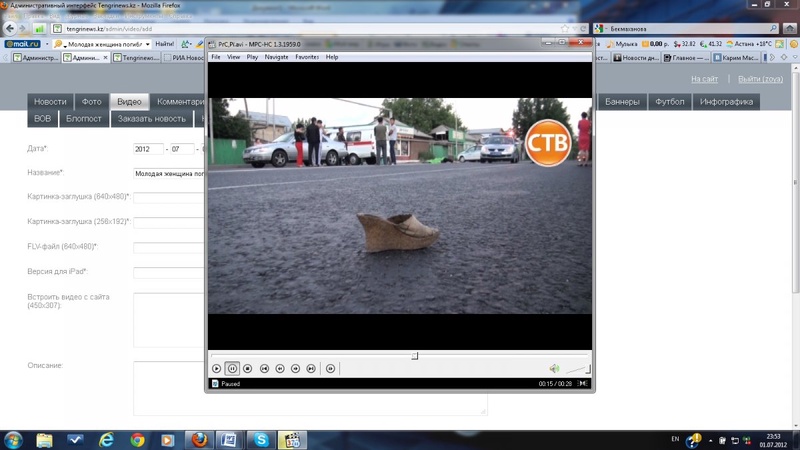Open the Navigate menu in MPC-HC
This screenshot has width=800, height=450.
pyautogui.click(x=276, y=57)
